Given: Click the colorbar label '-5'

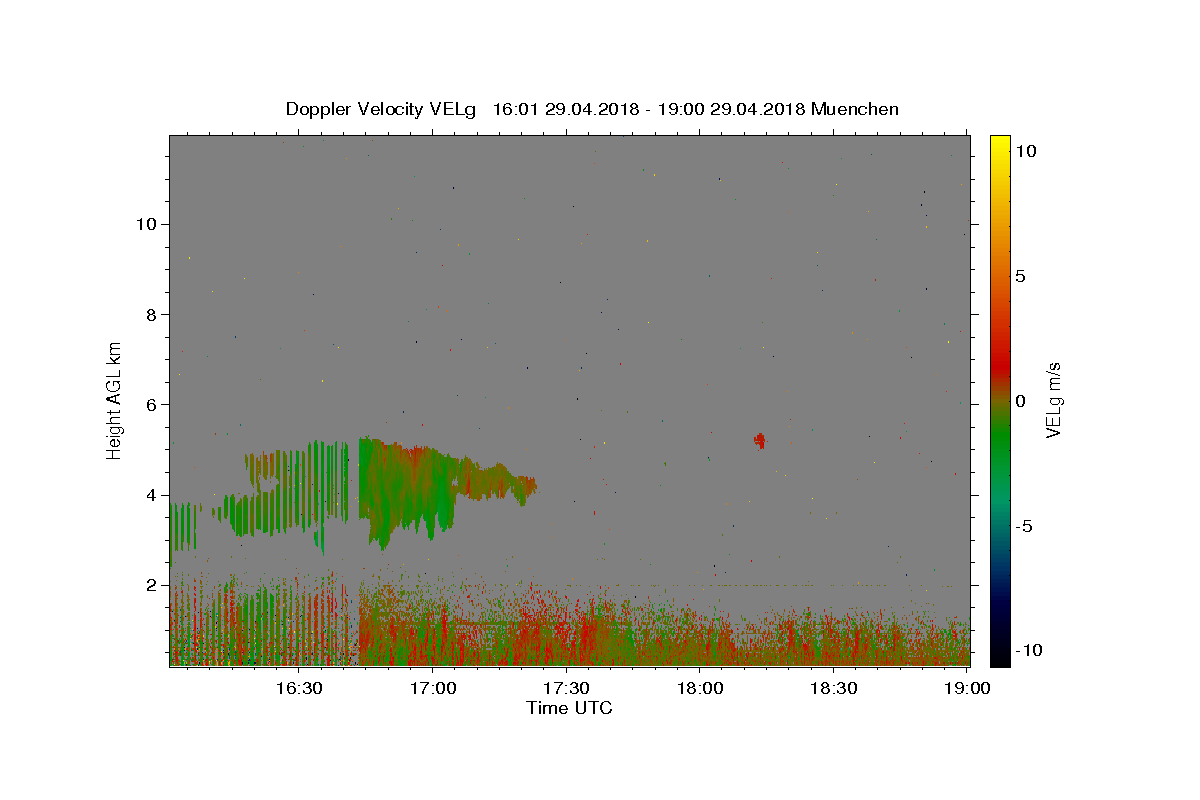Looking at the screenshot, I should click(1023, 526).
